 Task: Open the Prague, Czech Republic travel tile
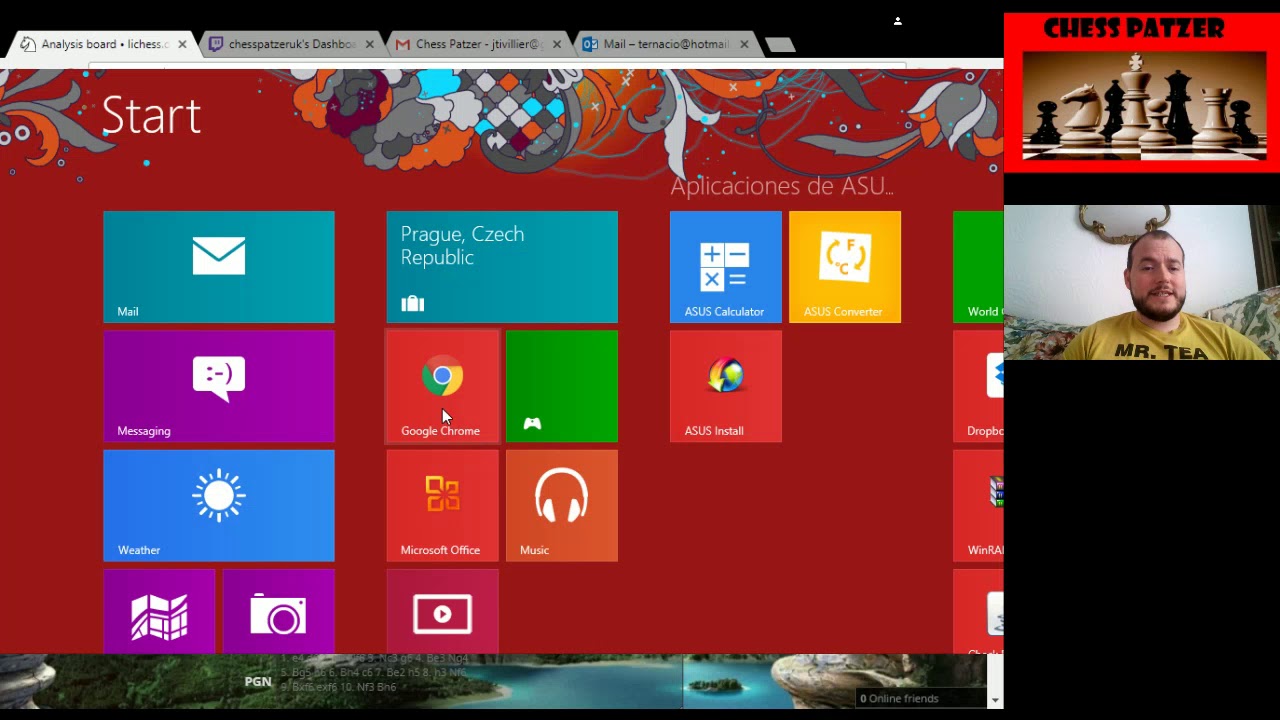(502, 267)
